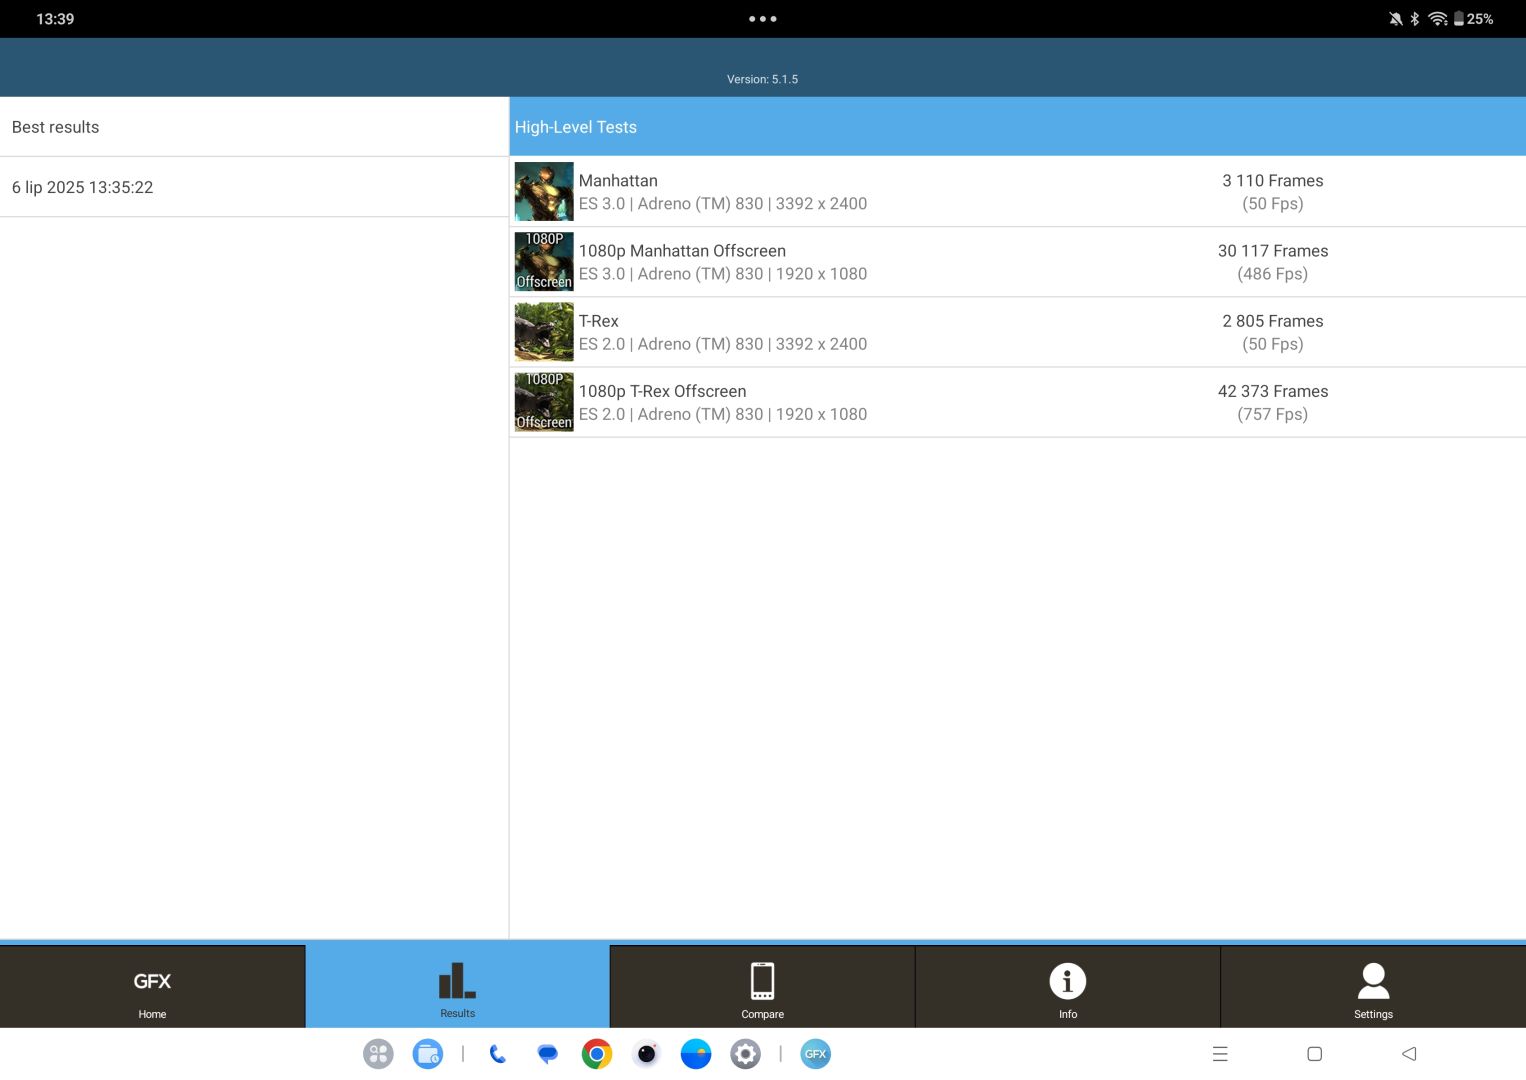Click the Manhattan test thumbnail
Screen dimensions: 1526x1080
click(544, 191)
